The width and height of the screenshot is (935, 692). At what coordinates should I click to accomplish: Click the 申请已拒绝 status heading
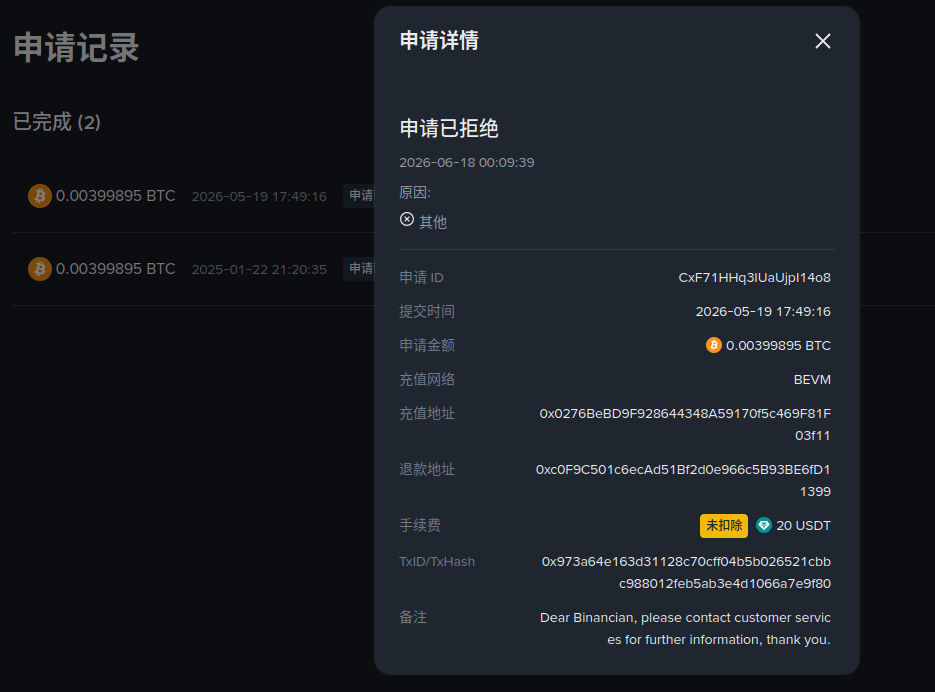449,128
